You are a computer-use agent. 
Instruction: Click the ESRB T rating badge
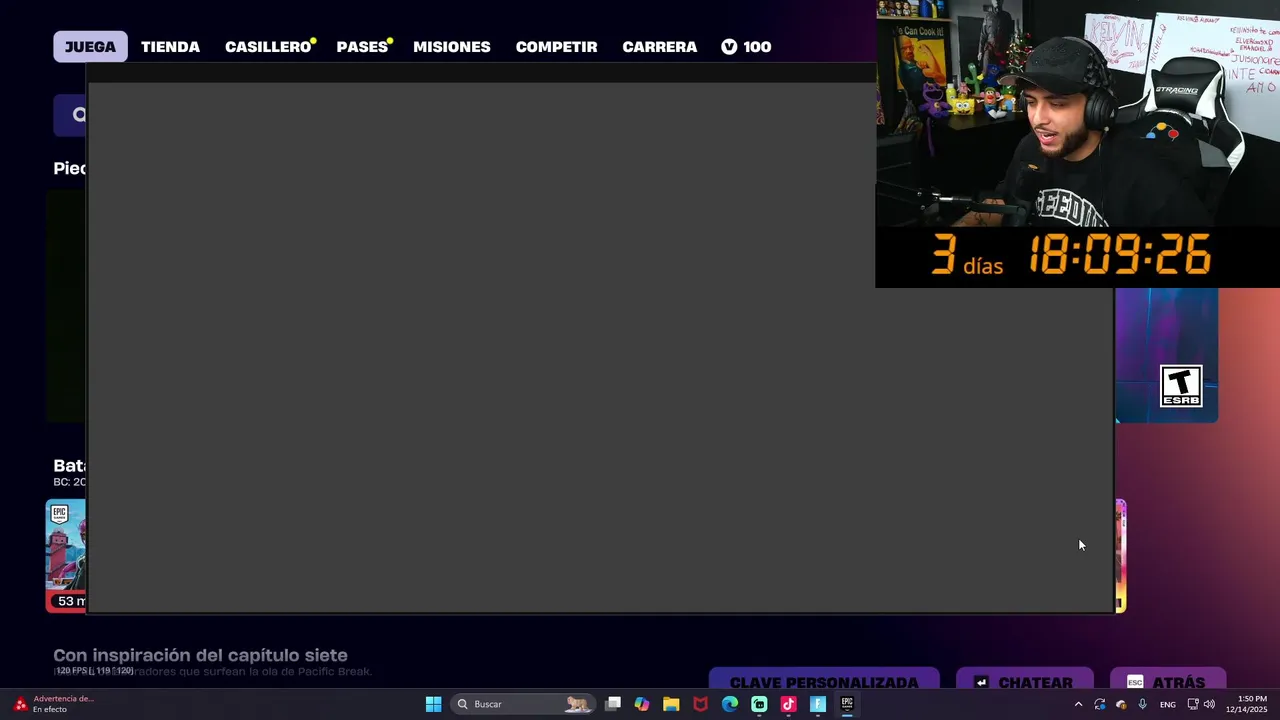(1181, 387)
